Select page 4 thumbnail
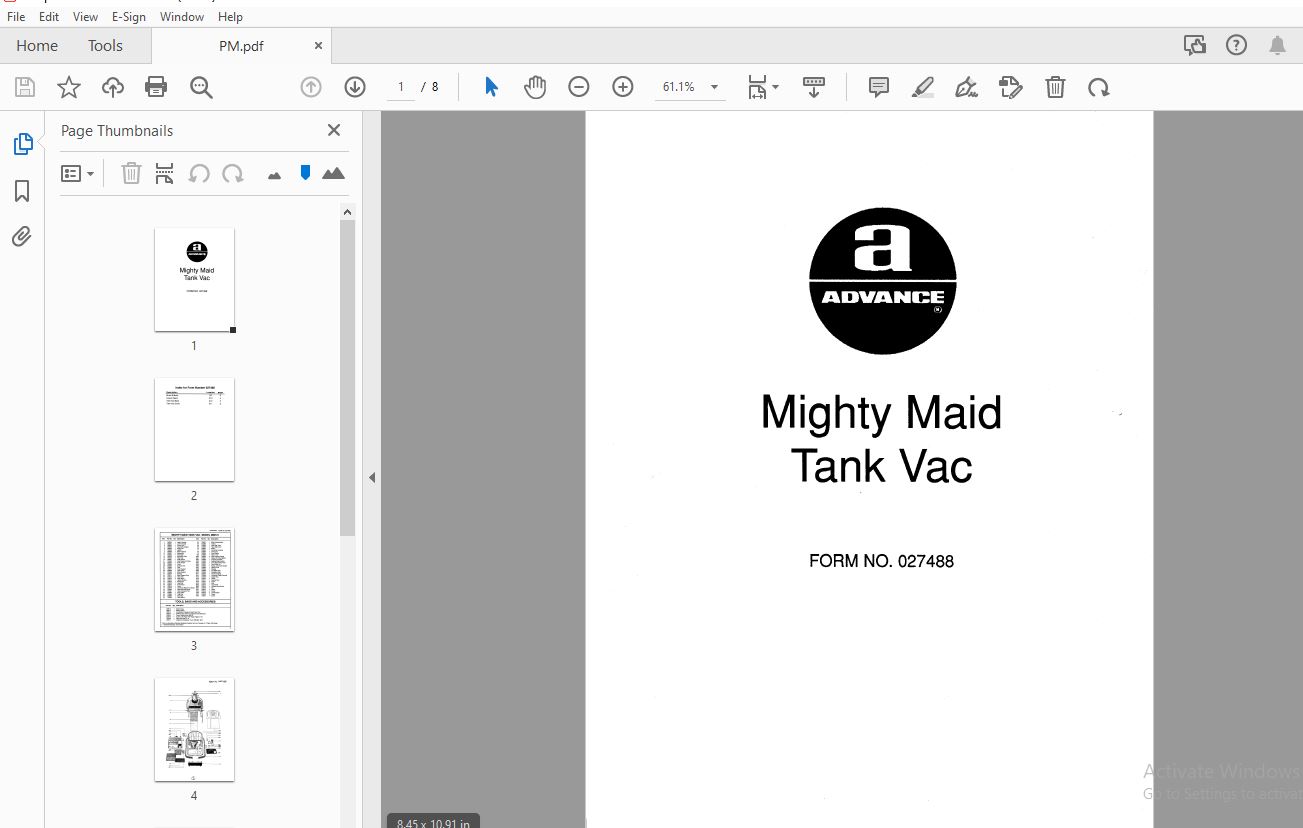 click(194, 729)
